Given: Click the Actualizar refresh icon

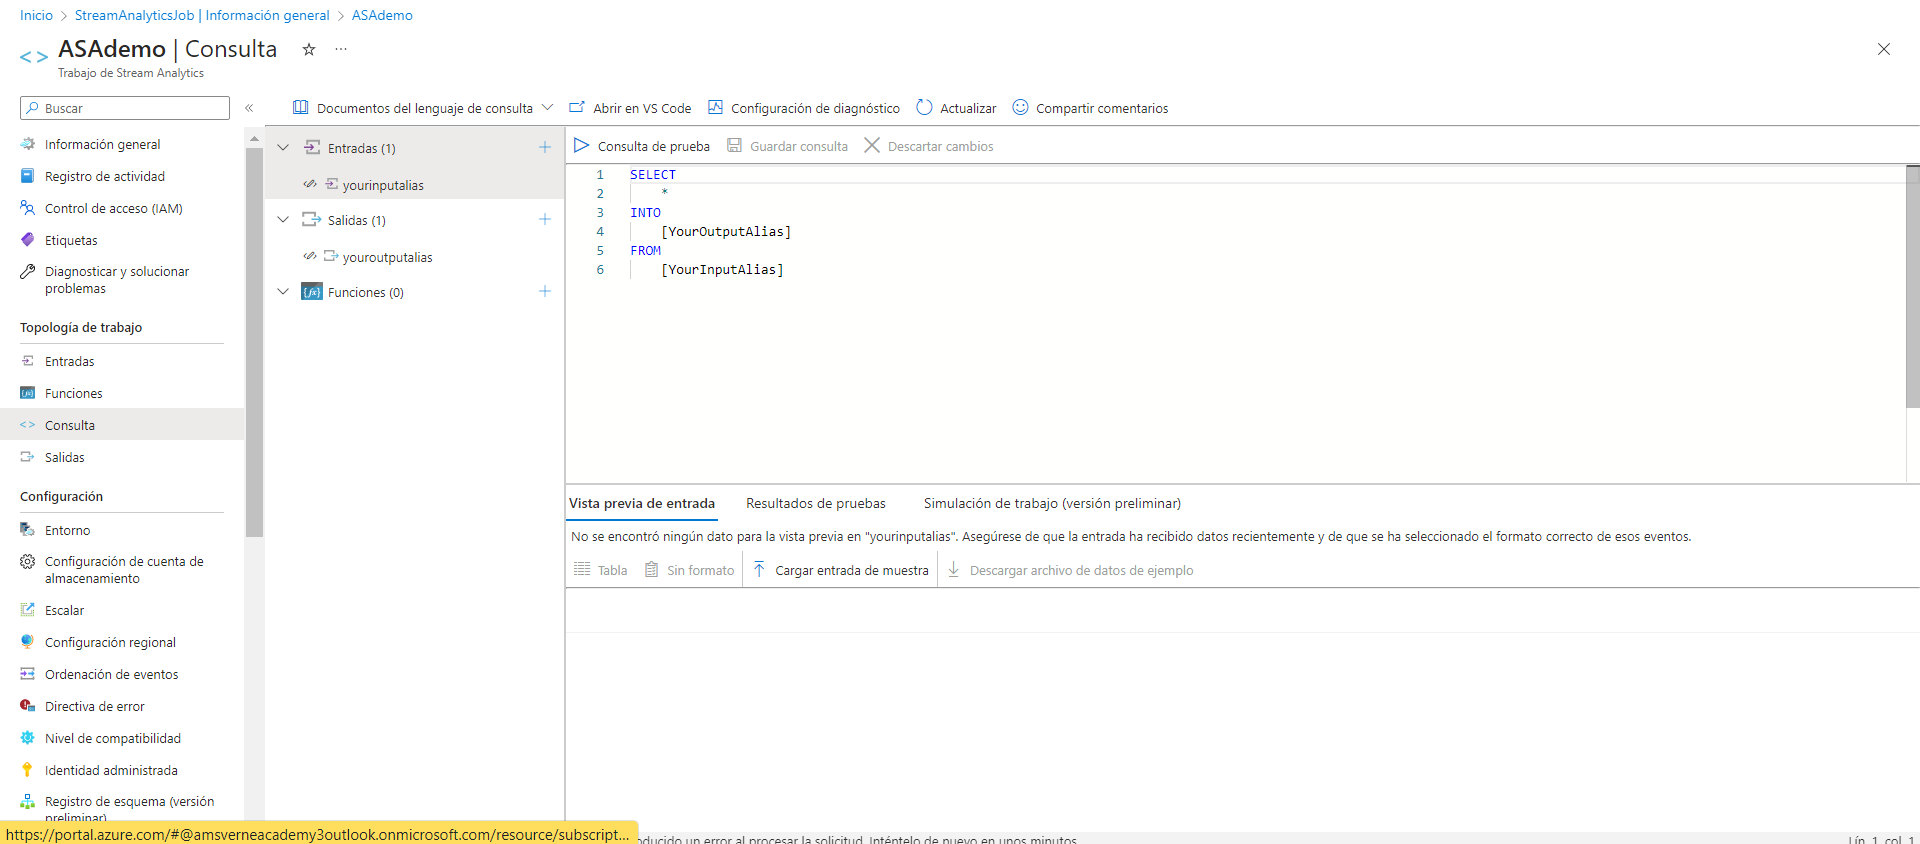Looking at the screenshot, I should [x=925, y=108].
